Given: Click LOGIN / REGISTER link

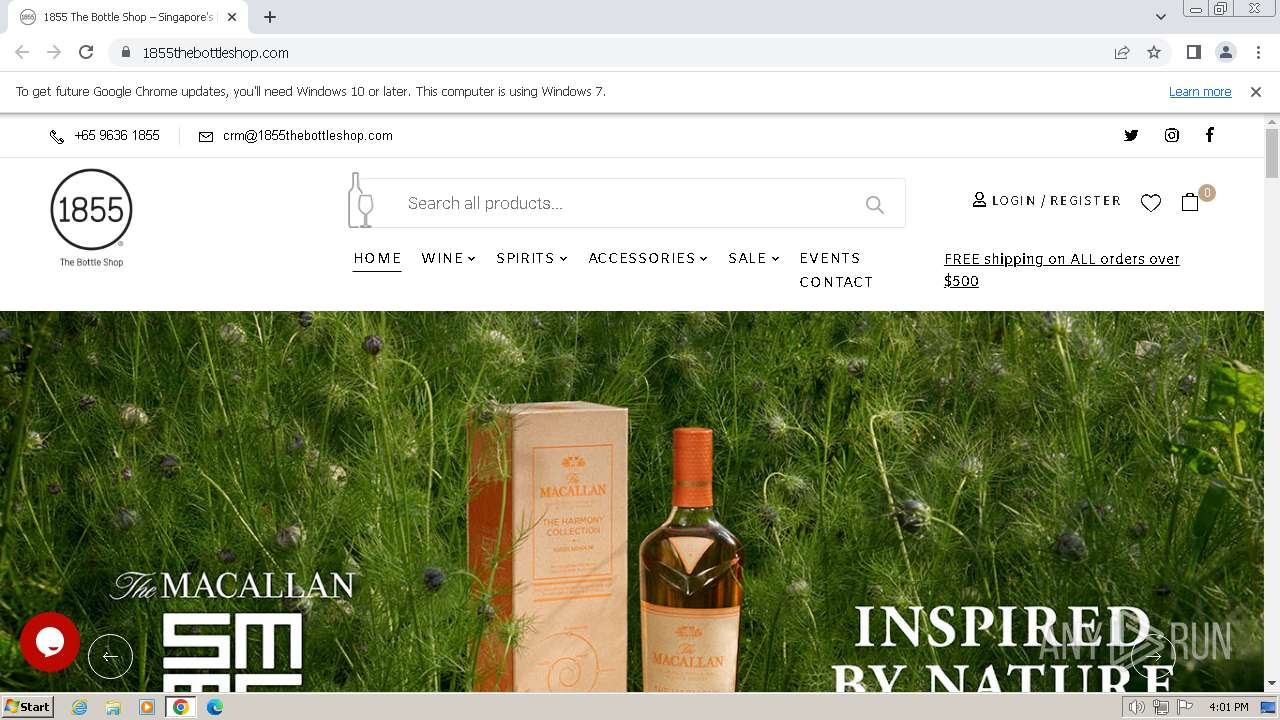Looking at the screenshot, I should point(1047,200).
